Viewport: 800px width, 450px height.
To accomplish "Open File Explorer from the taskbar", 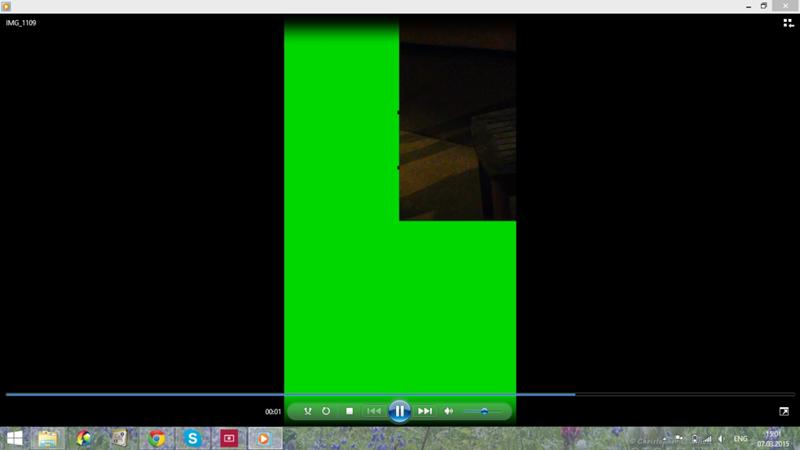I will pos(47,438).
